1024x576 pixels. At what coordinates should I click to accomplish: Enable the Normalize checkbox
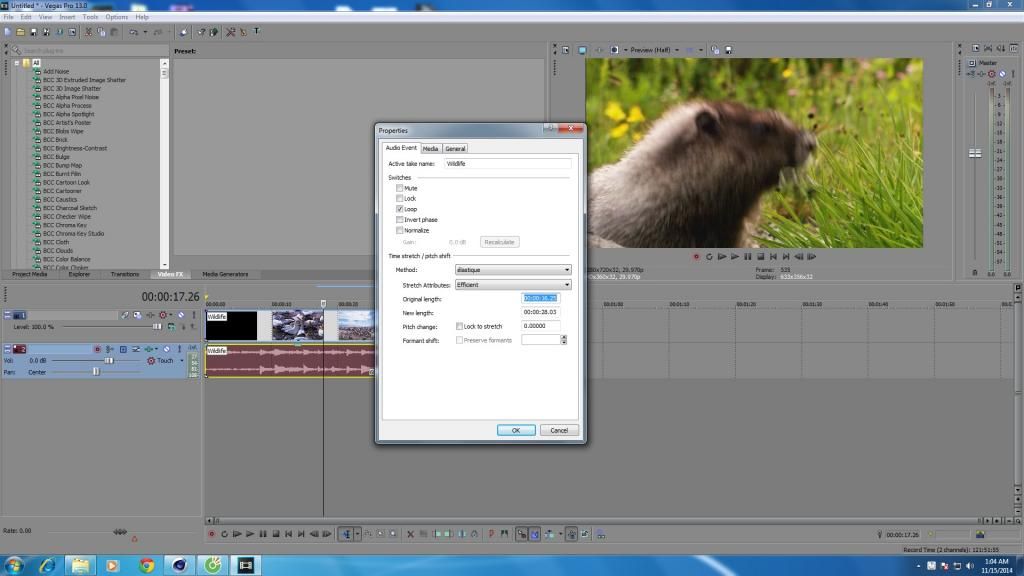click(400, 231)
